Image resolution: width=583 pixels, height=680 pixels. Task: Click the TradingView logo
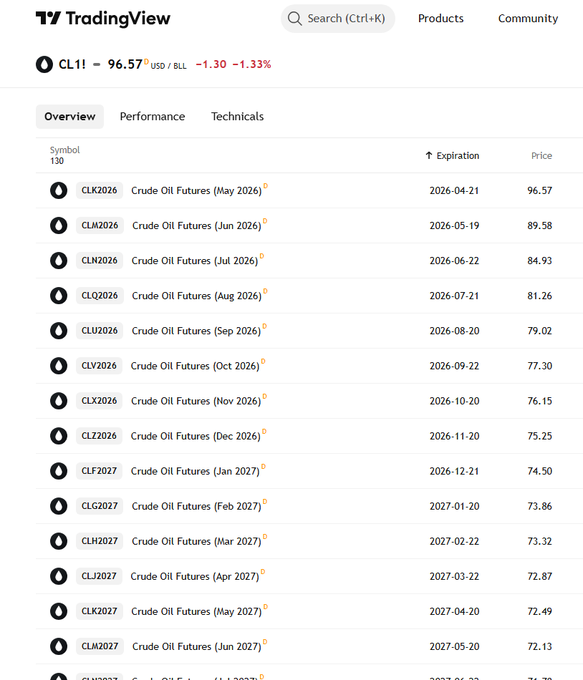103,18
